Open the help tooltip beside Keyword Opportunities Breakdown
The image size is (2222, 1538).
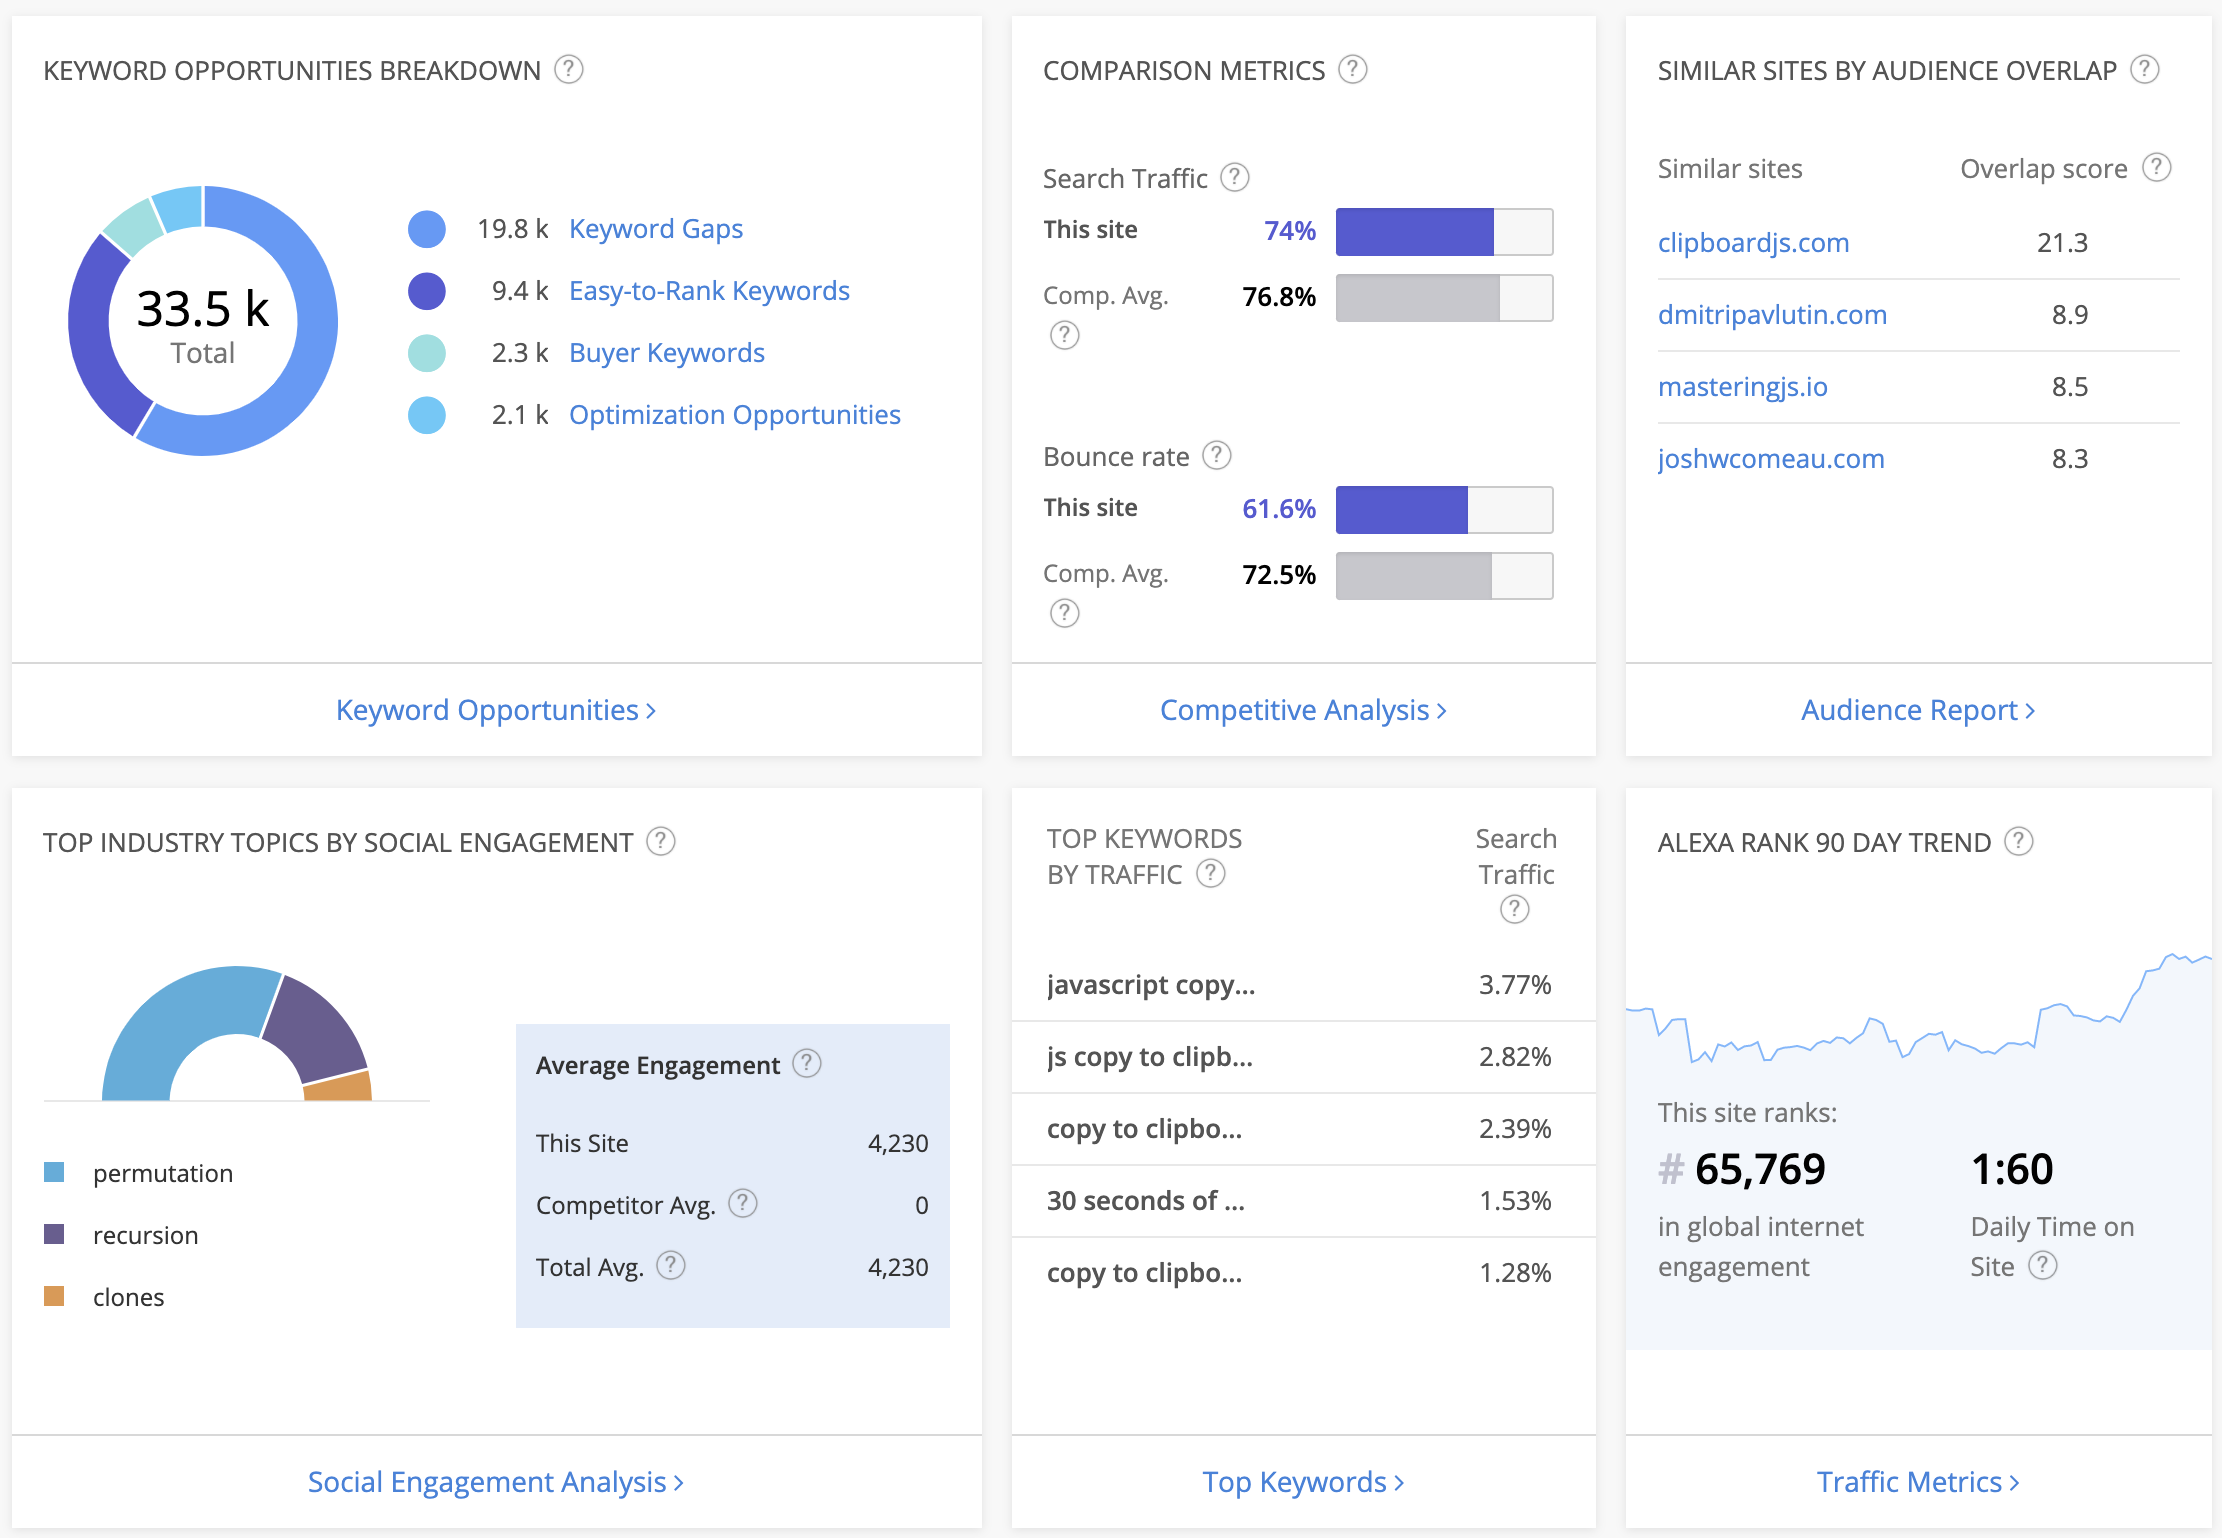(568, 69)
